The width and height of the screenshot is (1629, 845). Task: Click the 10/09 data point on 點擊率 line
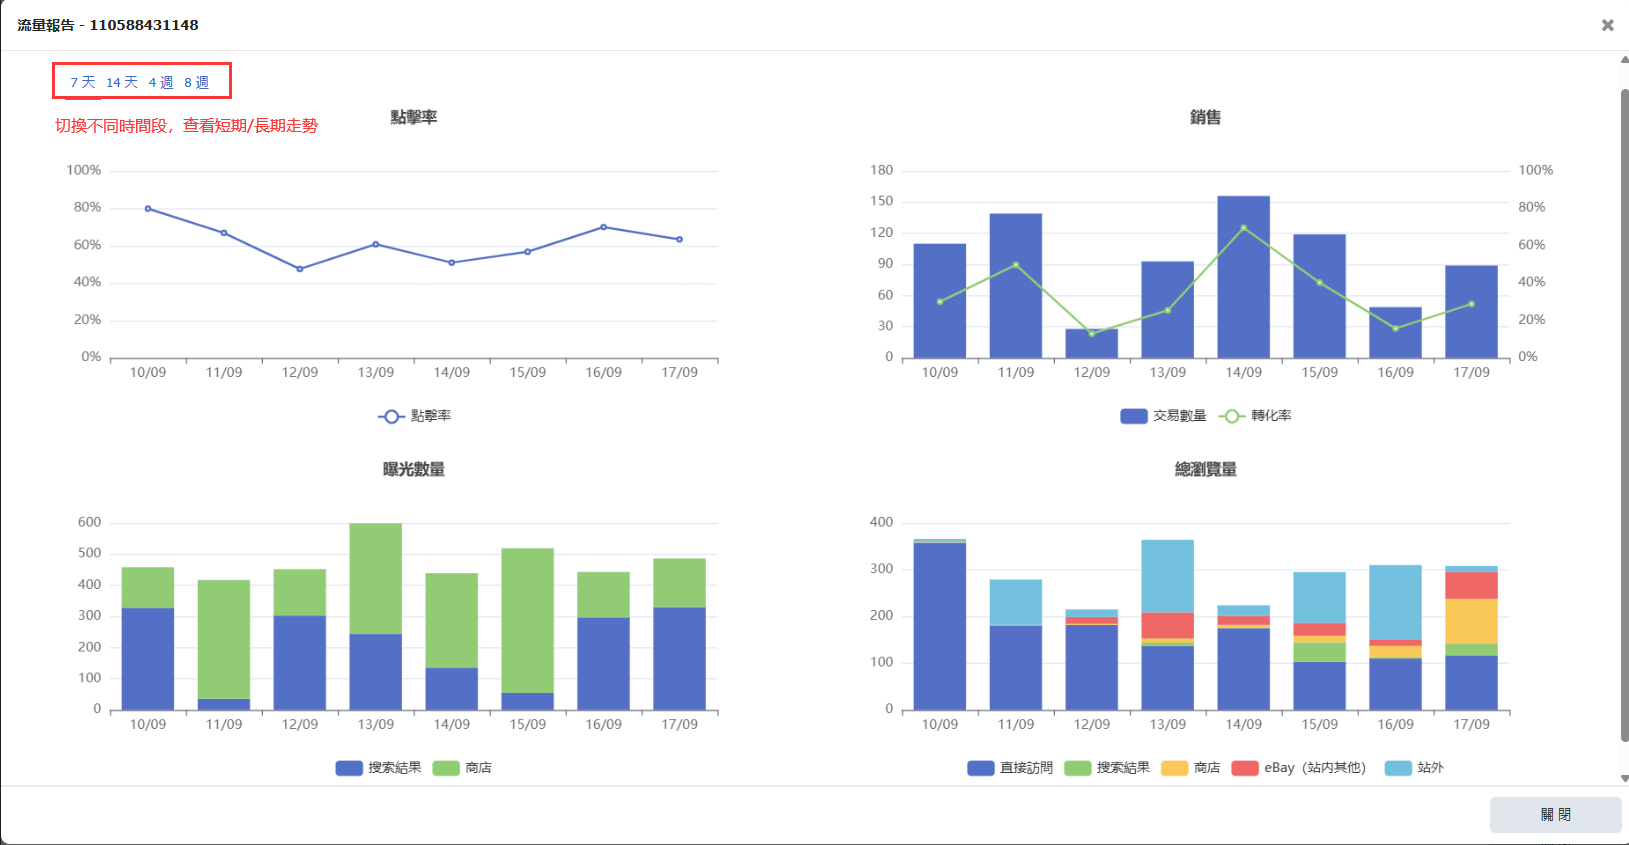coord(148,209)
